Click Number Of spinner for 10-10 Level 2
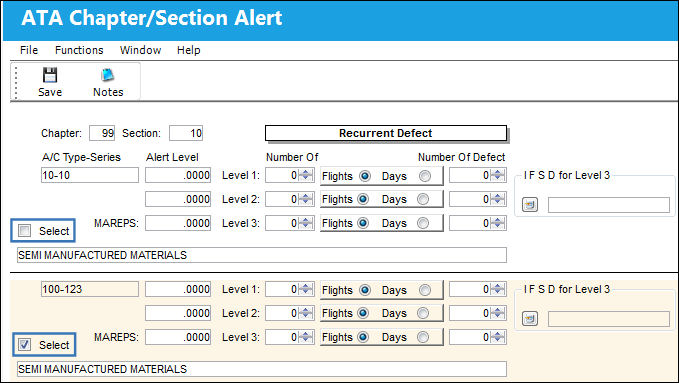The image size is (679, 383). [306, 199]
